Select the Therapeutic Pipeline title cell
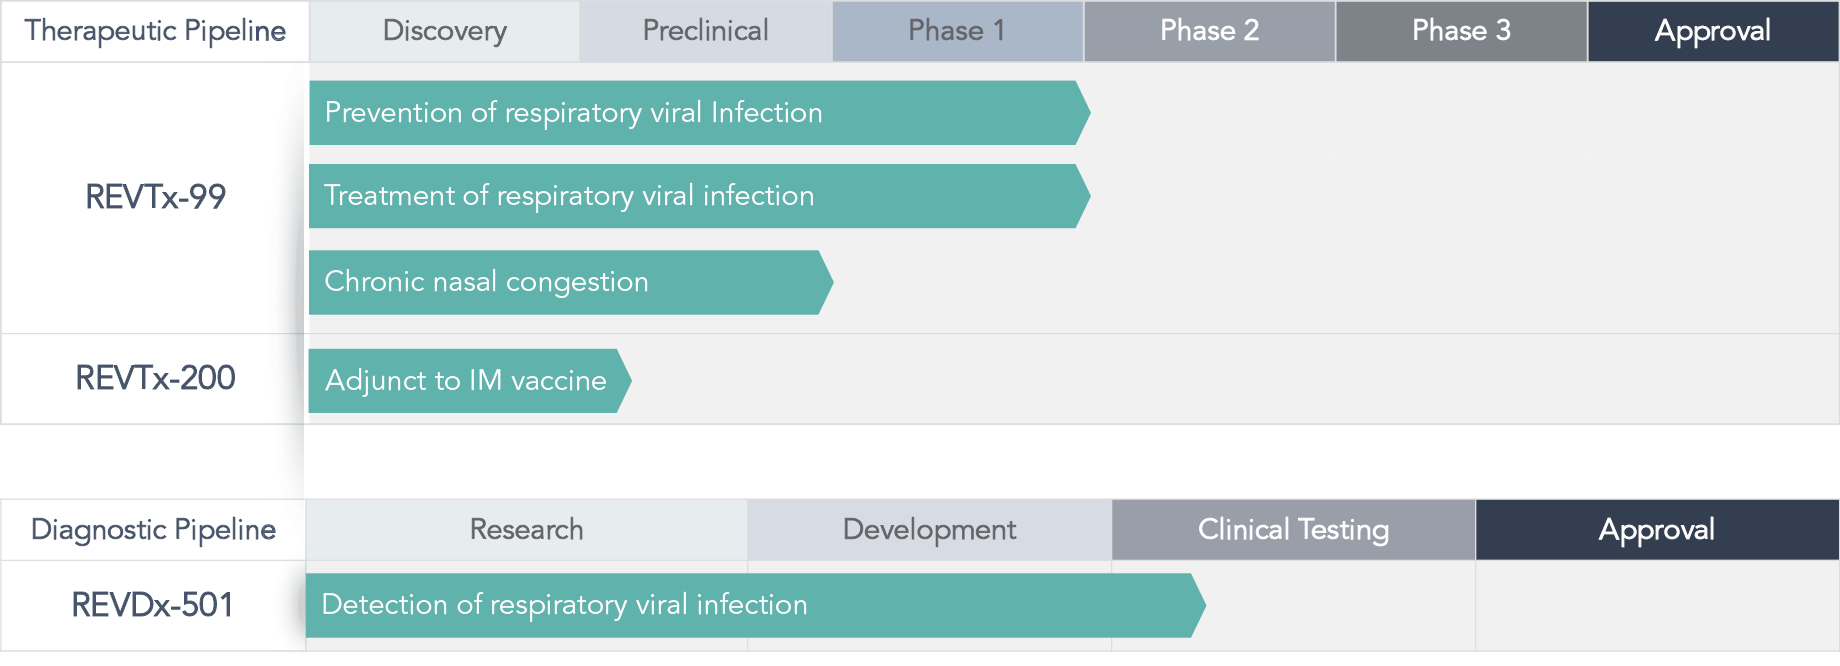 (155, 31)
